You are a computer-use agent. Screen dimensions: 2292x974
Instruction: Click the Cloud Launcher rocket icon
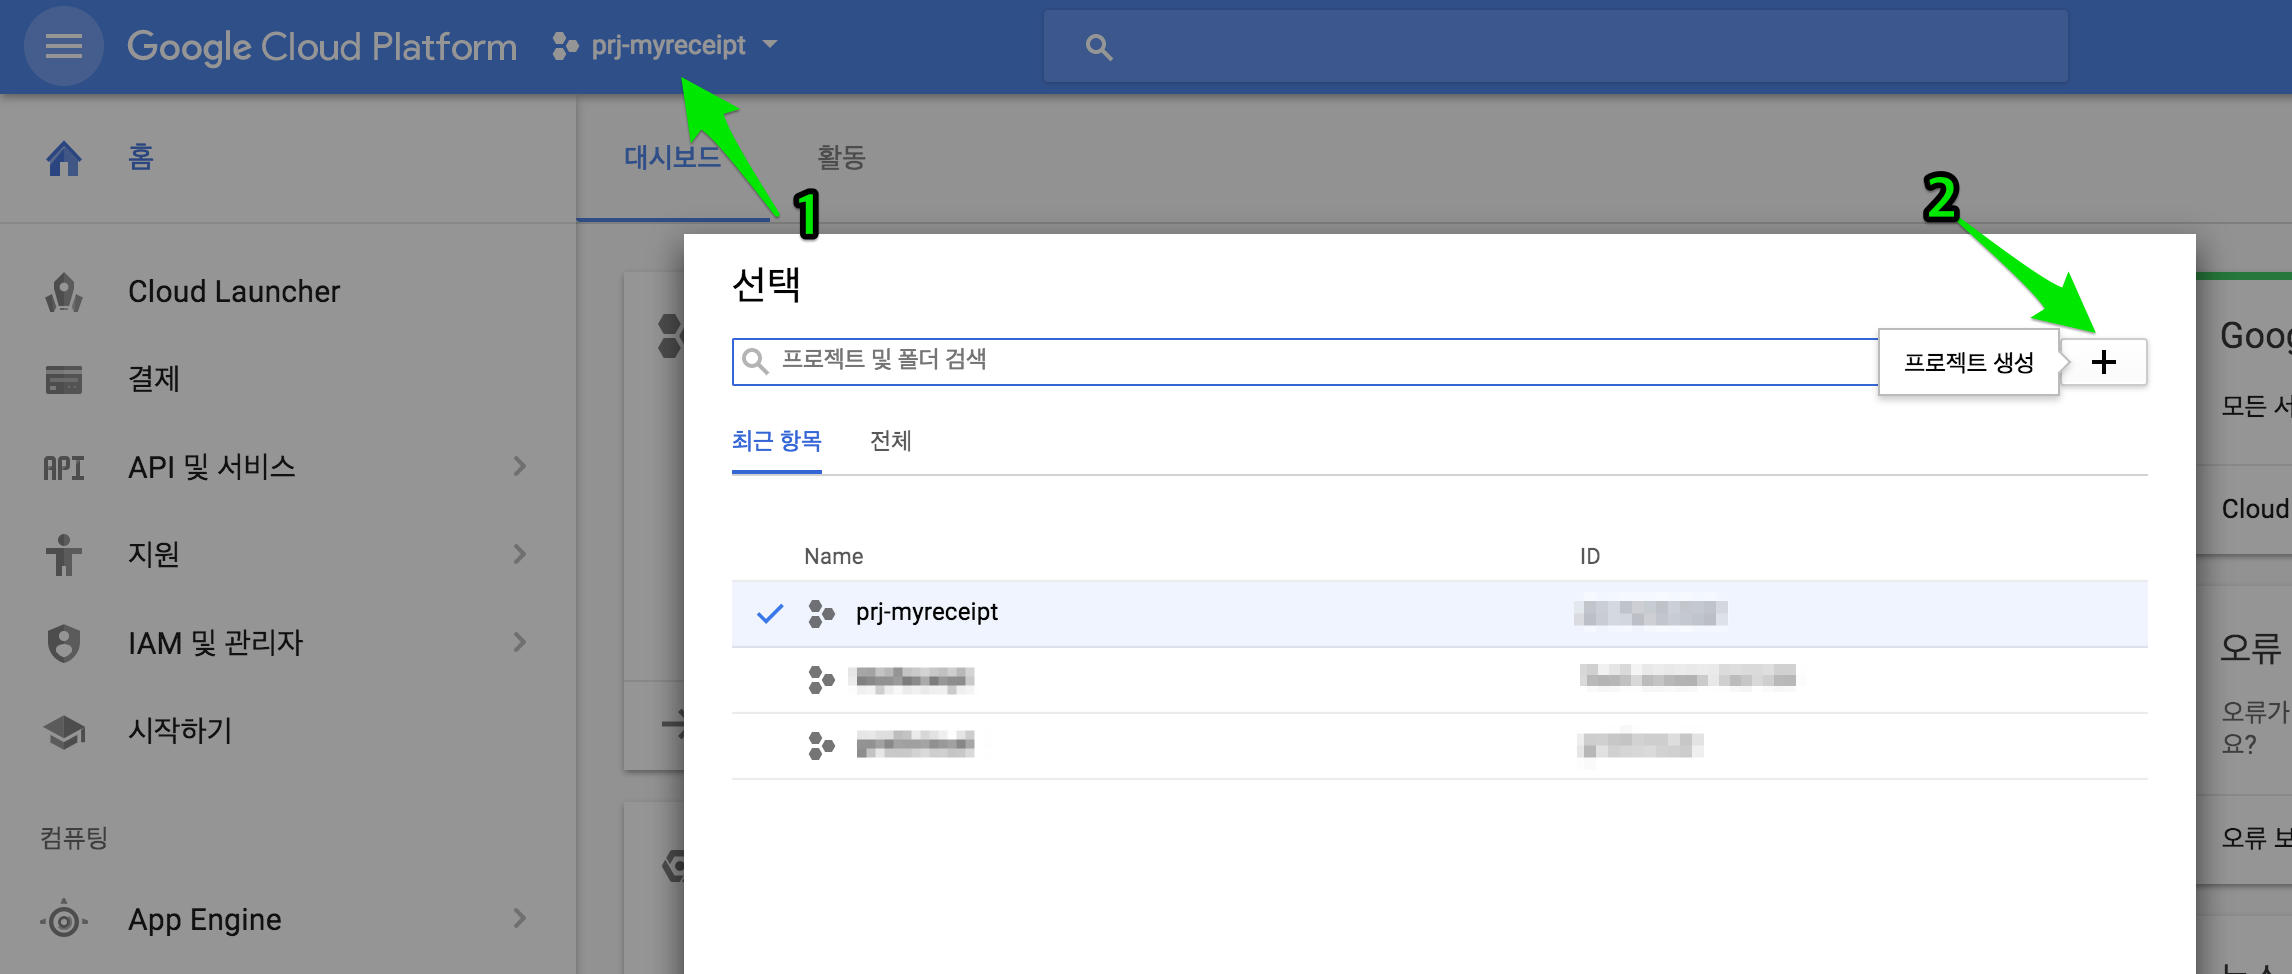click(64, 292)
